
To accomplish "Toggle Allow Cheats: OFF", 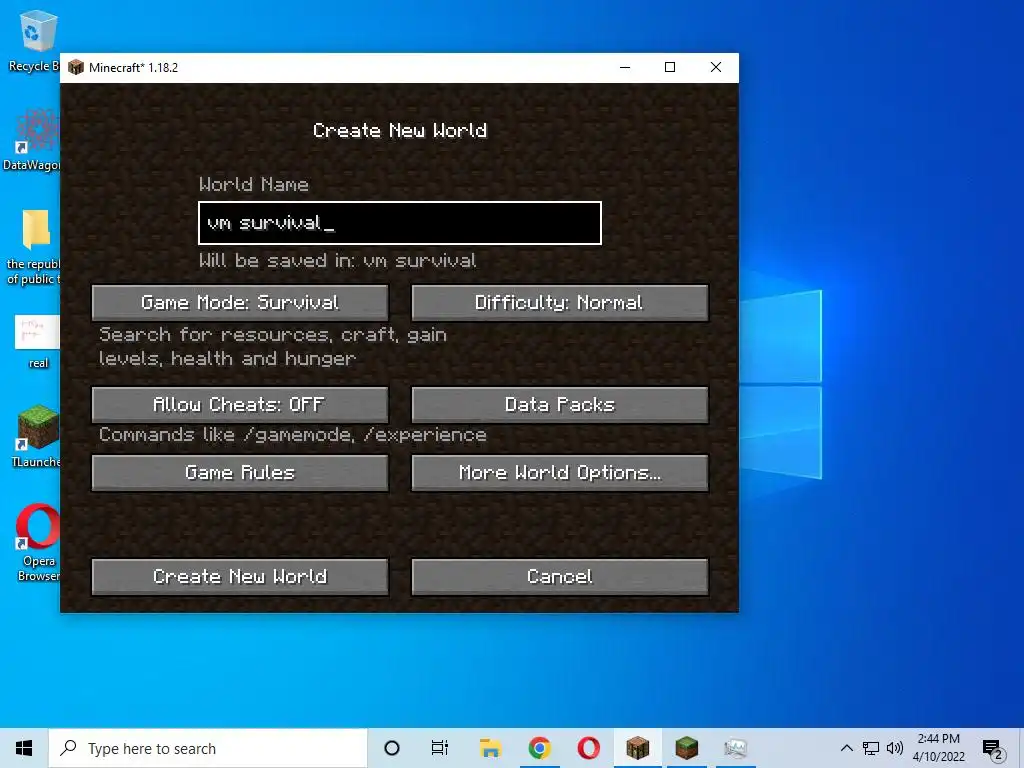I will pyautogui.click(x=240, y=404).
